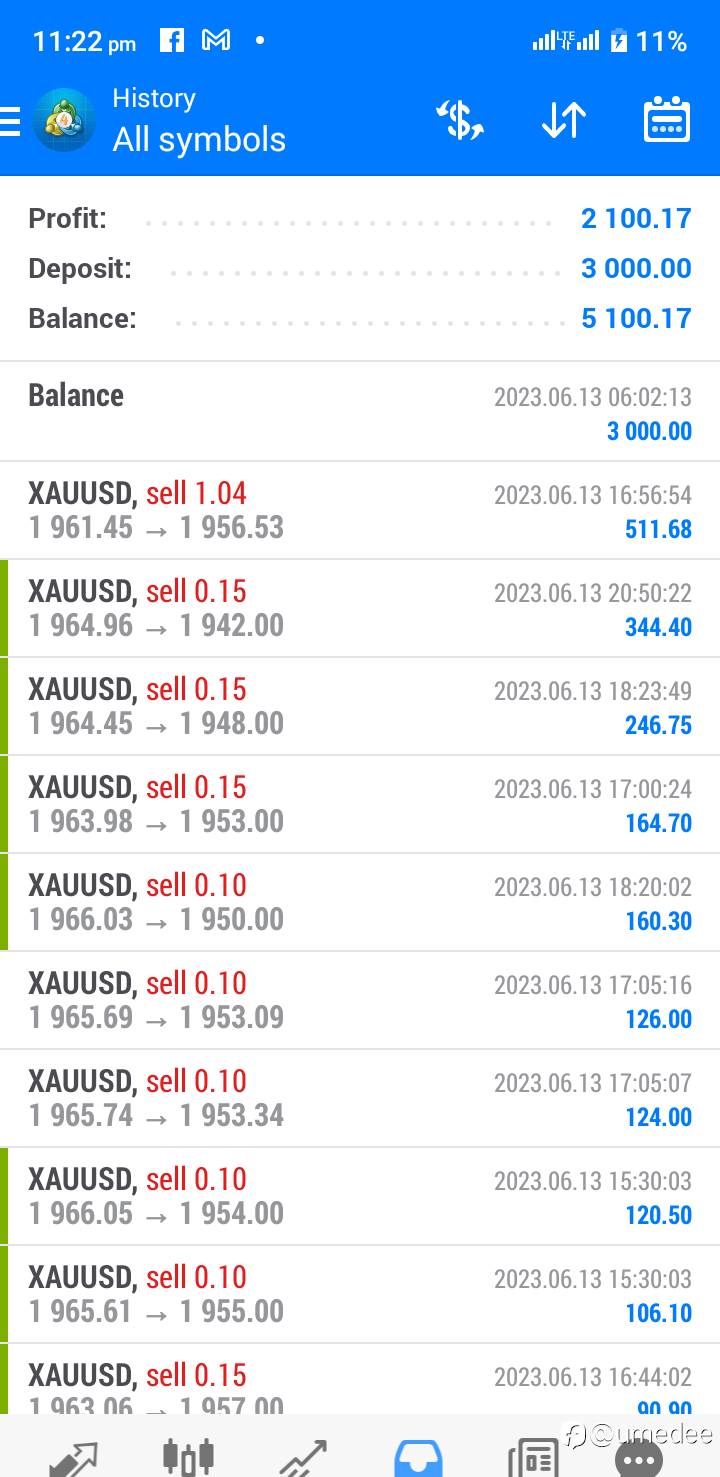Open the trade with 106.10 profit
Viewport: 720px width, 1477px height.
pyautogui.click(x=360, y=1294)
